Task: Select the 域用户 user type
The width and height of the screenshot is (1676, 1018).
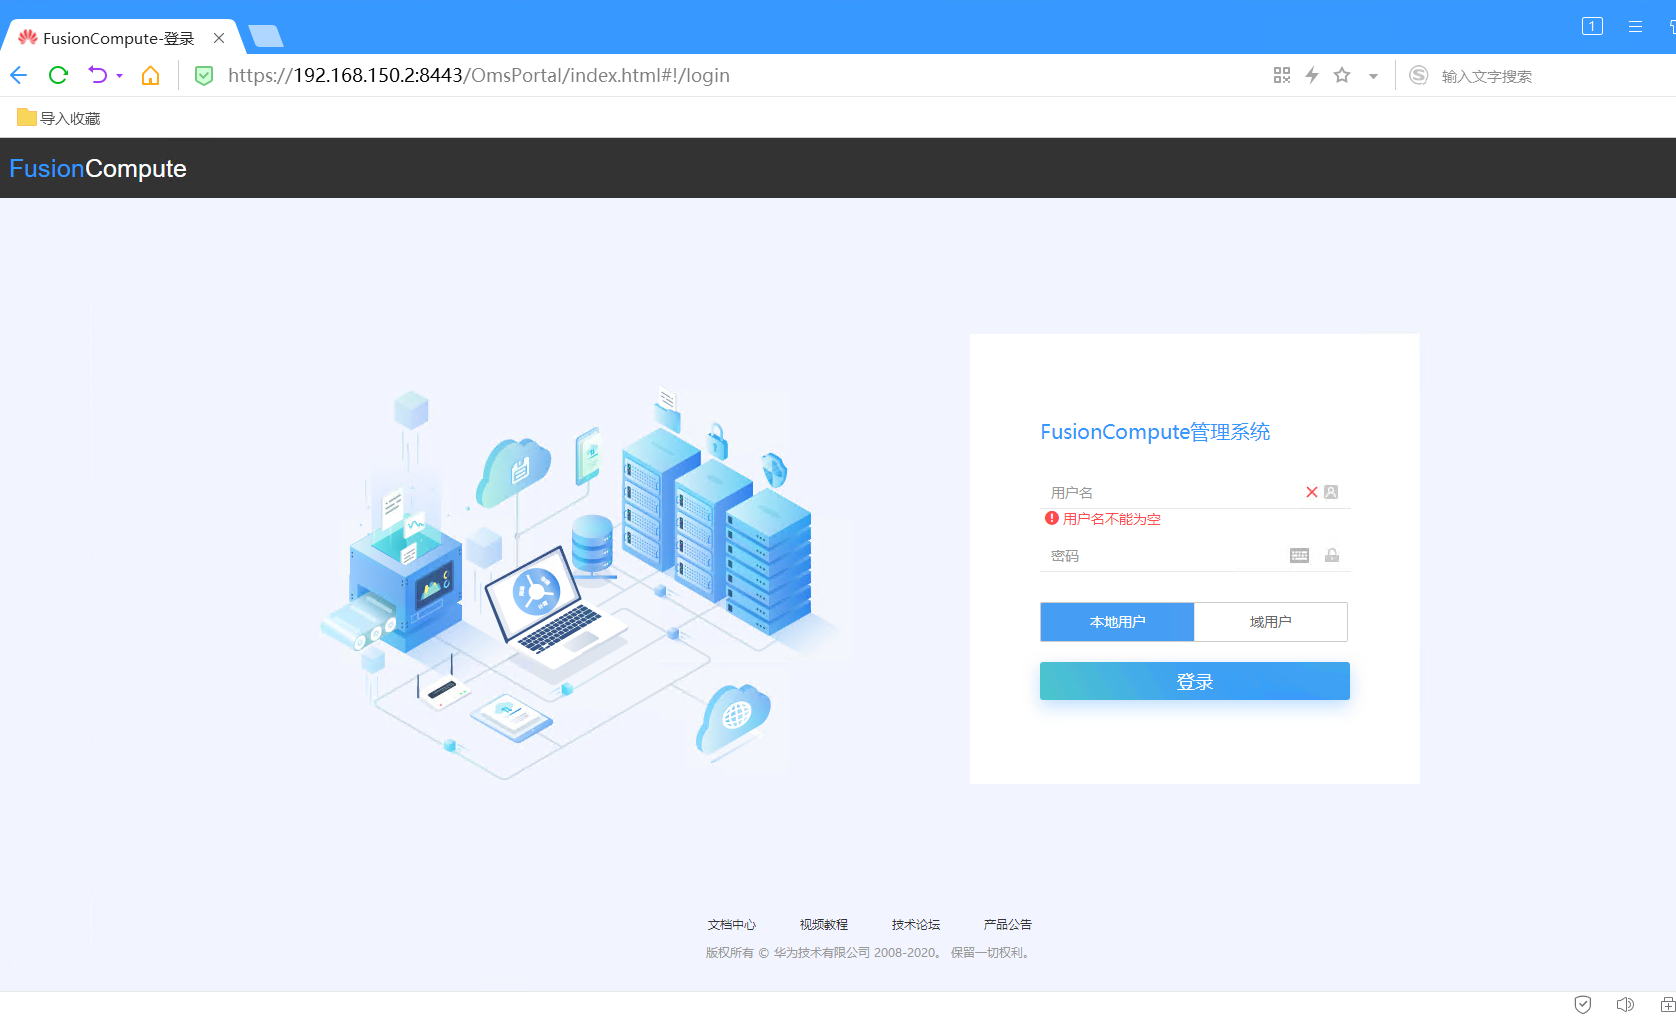Action: point(1271,622)
